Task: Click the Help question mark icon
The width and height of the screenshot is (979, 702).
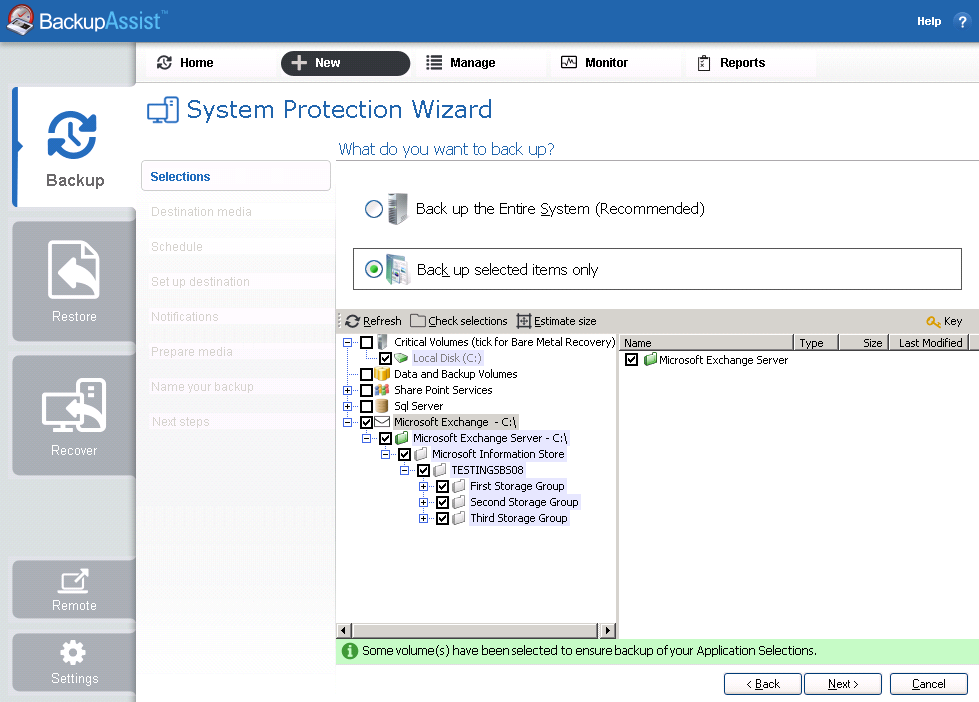Action: pyautogui.click(x=962, y=21)
